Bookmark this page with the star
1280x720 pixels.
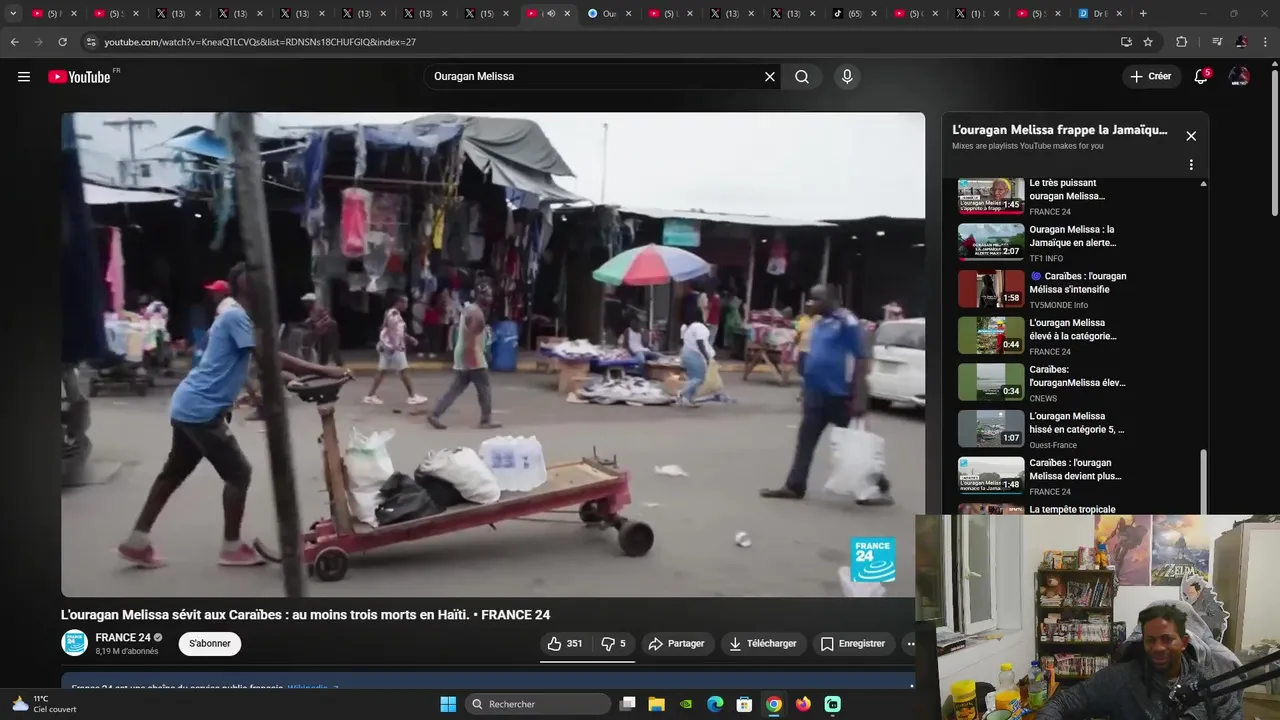pos(1148,42)
